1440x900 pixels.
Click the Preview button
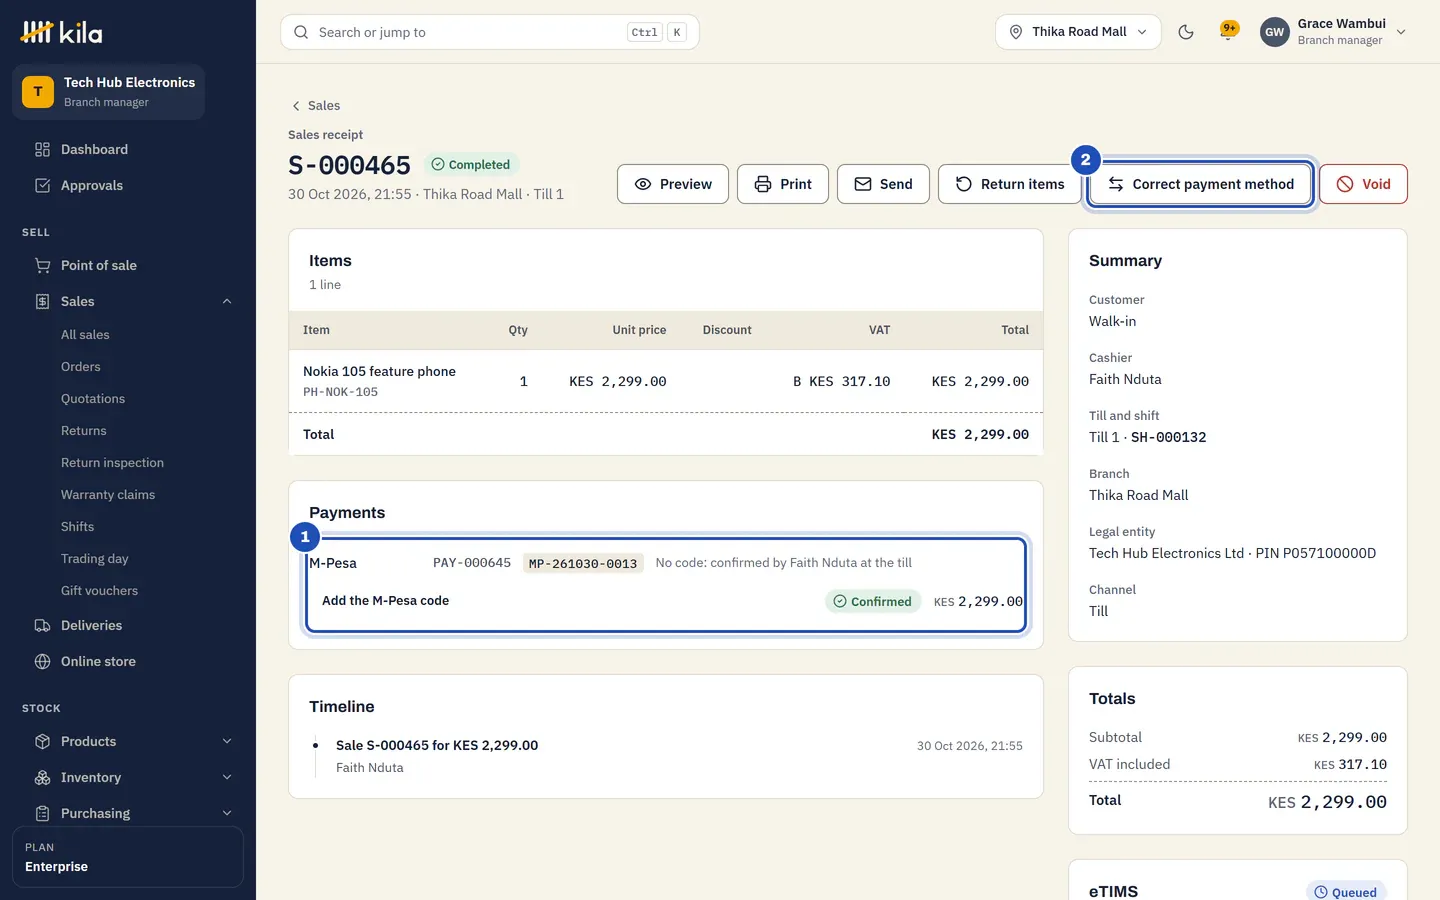[x=673, y=184]
